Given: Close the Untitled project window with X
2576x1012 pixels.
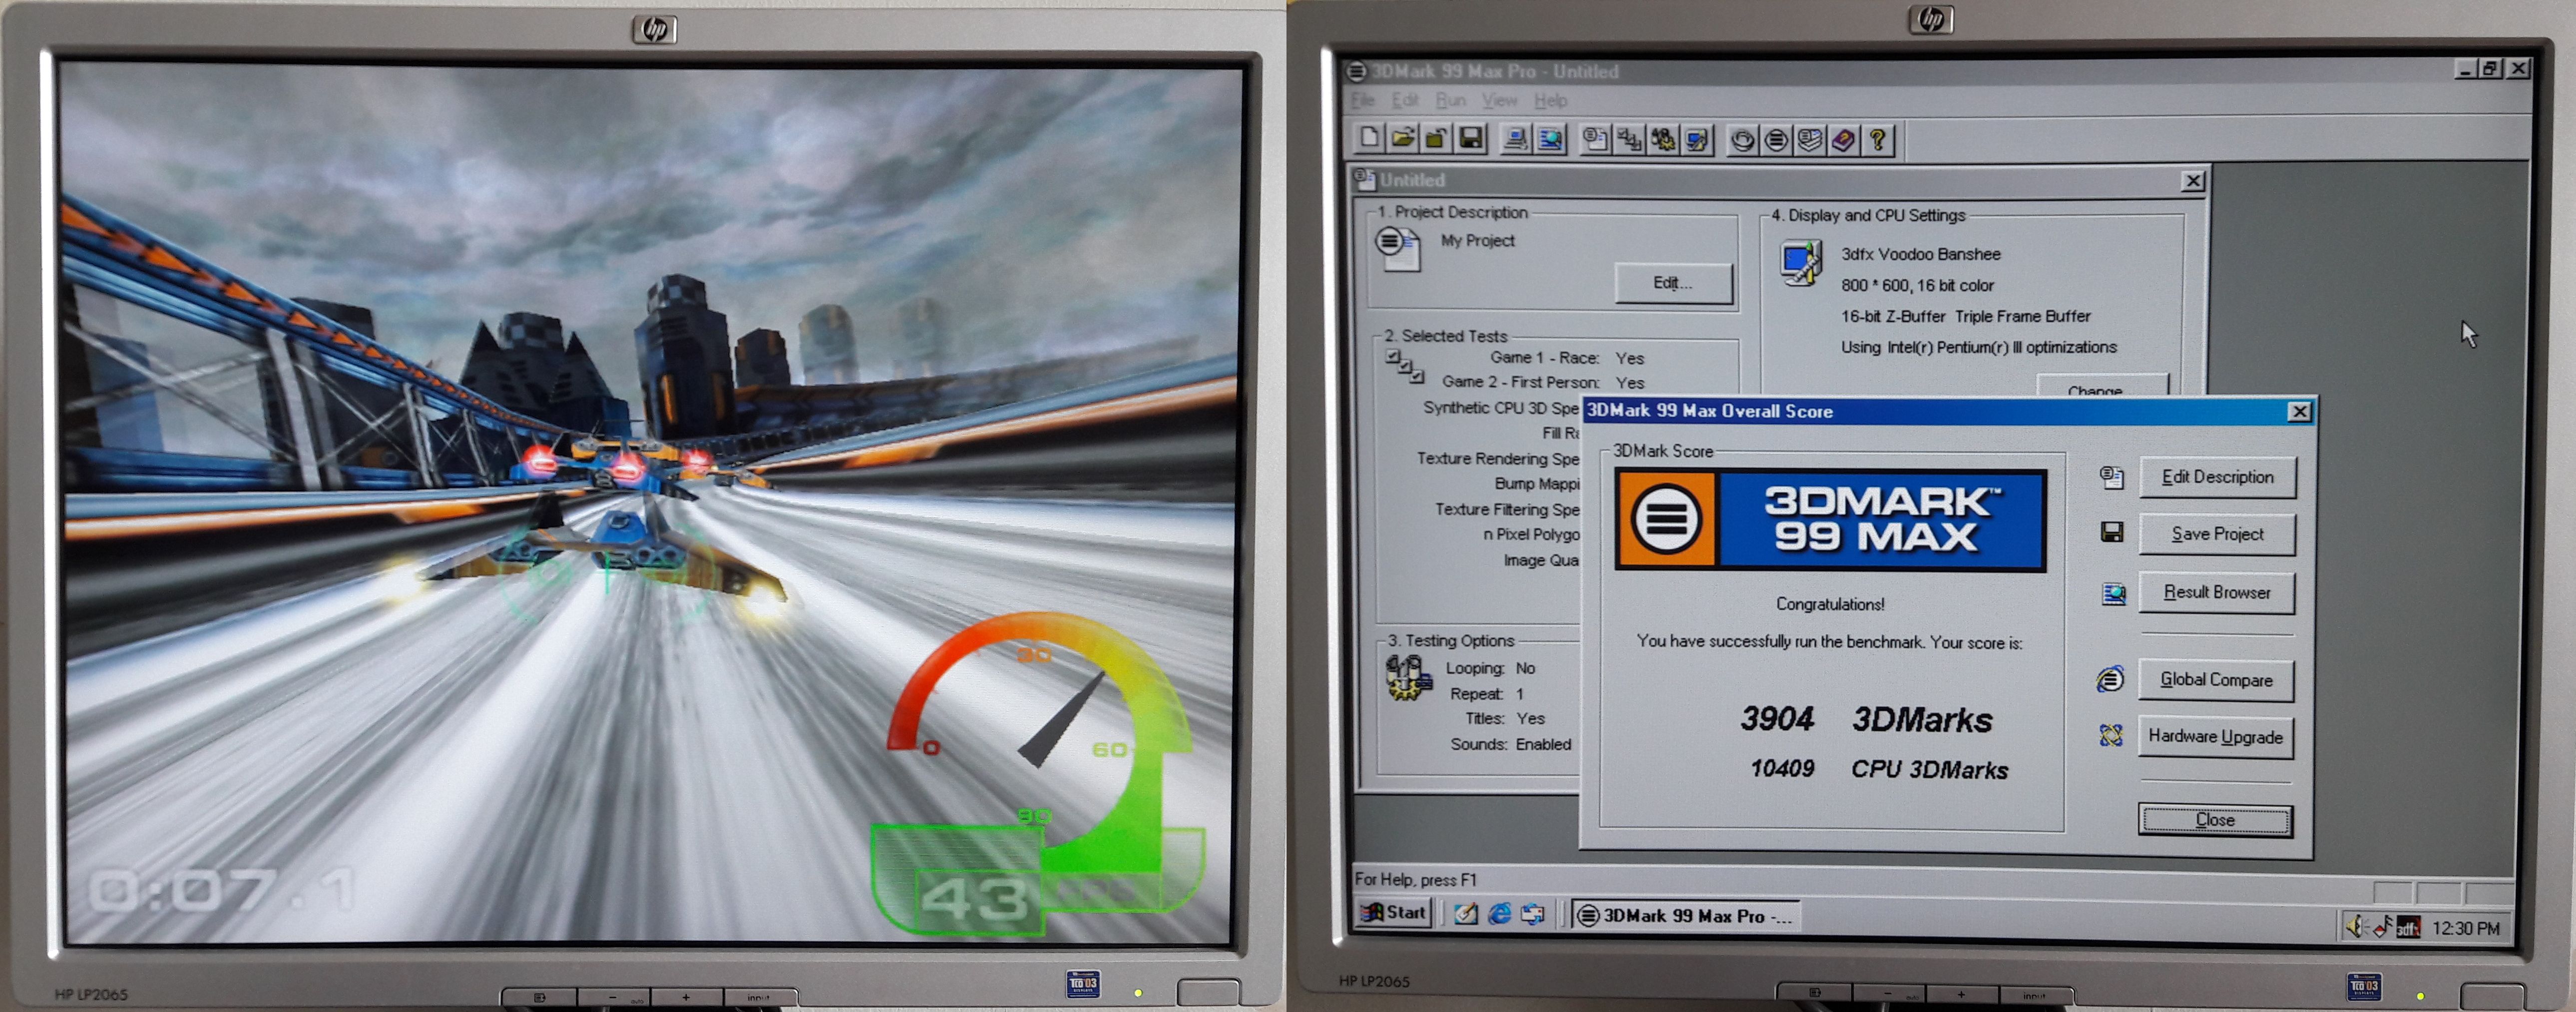Looking at the screenshot, I should tap(2192, 180).
